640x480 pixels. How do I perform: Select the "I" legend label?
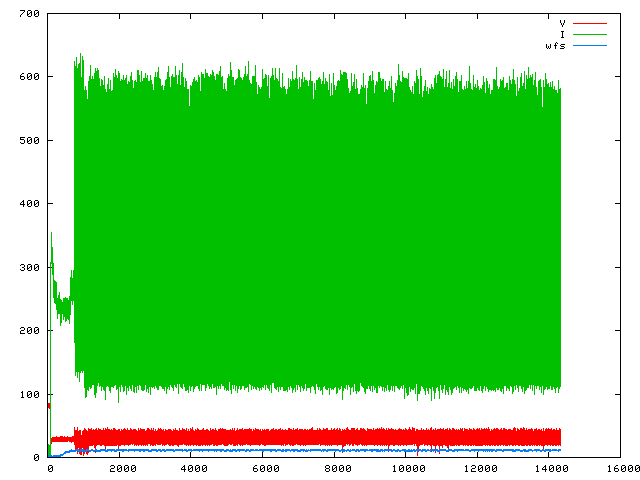pyautogui.click(x=563, y=34)
